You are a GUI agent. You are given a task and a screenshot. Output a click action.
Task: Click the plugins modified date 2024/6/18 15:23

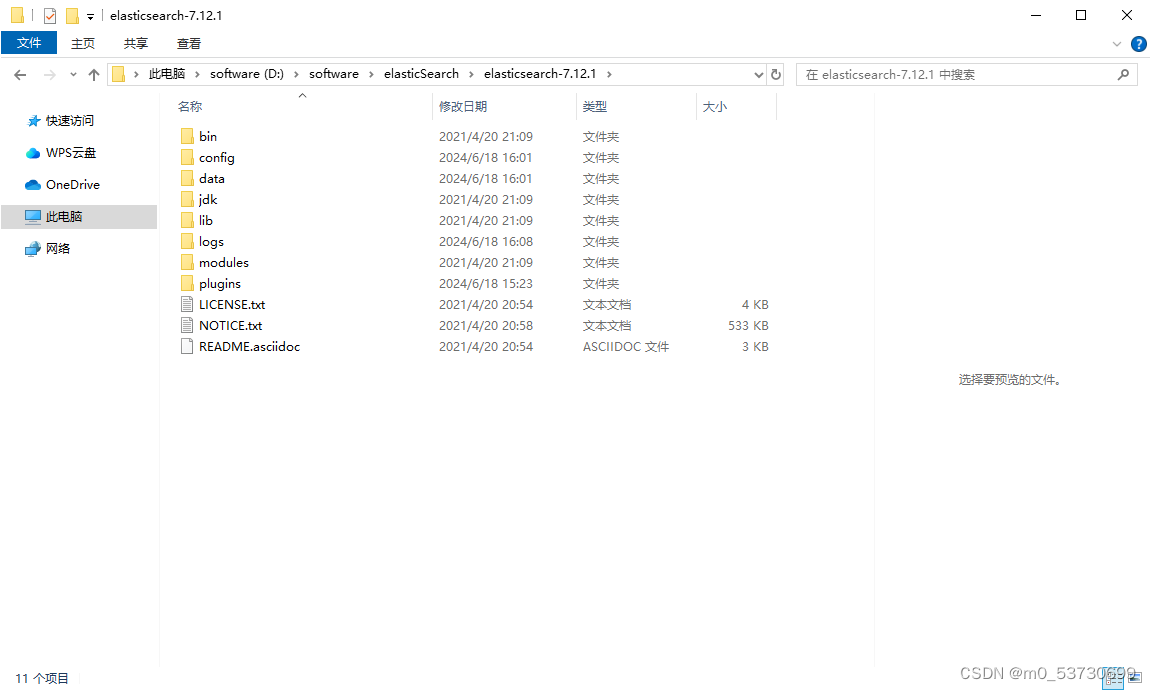point(486,283)
